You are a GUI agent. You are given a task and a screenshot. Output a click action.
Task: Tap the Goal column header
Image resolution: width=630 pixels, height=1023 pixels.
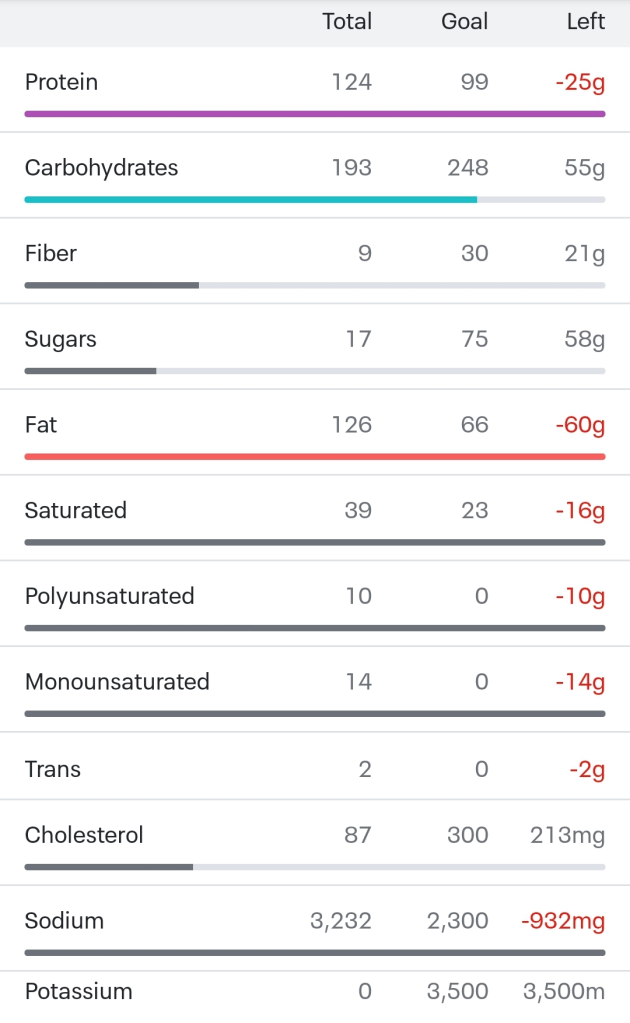pyautogui.click(x=464, y=22)
